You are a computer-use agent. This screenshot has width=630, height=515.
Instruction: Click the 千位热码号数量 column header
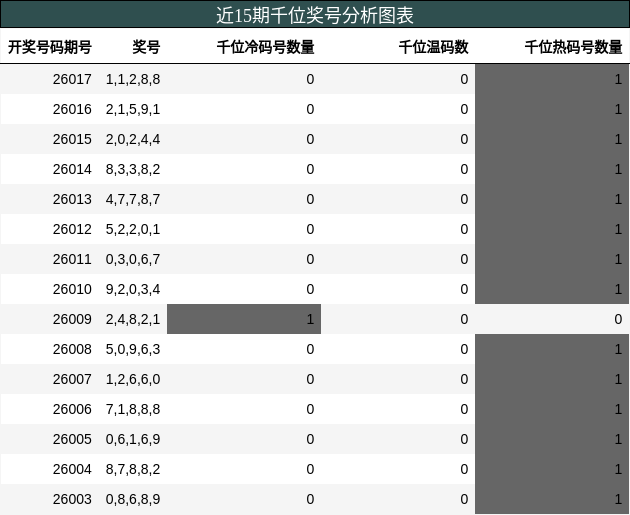(x=573, y=47)
